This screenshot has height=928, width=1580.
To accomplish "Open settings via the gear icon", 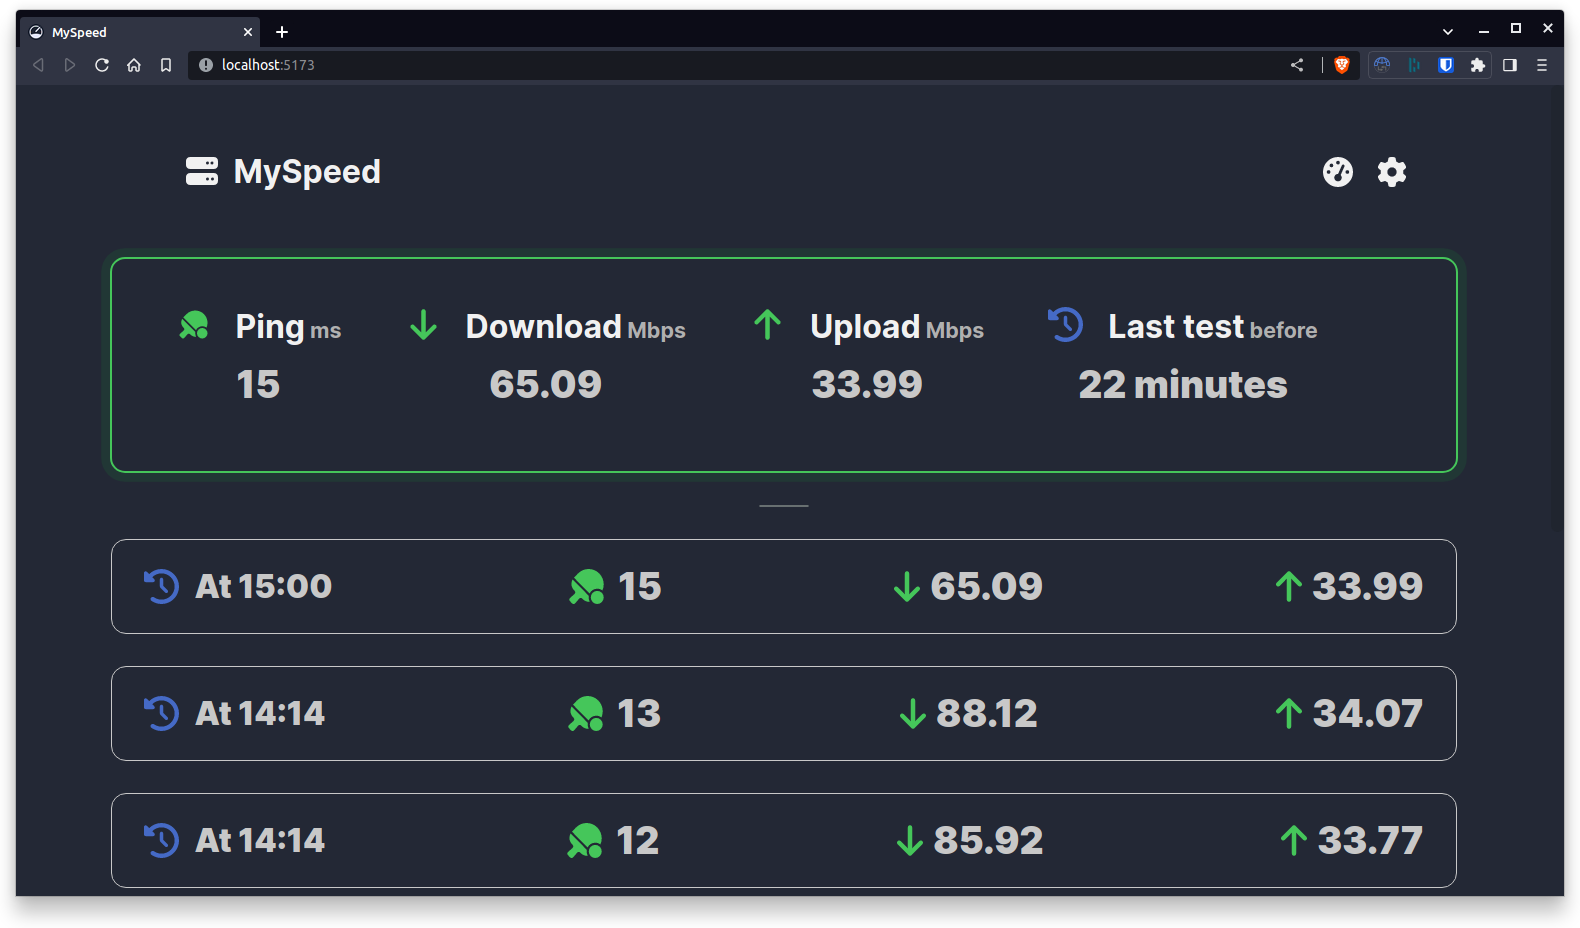I will pyautogui.click(x=1391, y=172).
